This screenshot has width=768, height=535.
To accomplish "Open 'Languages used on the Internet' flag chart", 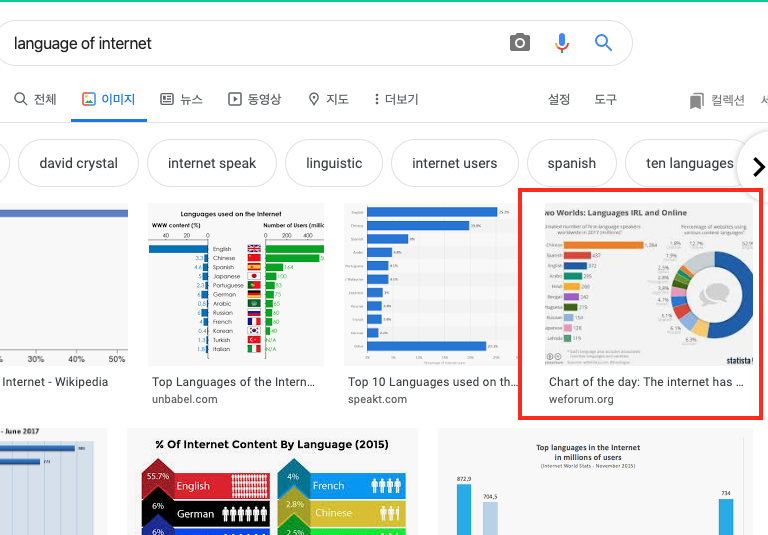I will pyautogui.click(x=236, y=285).
